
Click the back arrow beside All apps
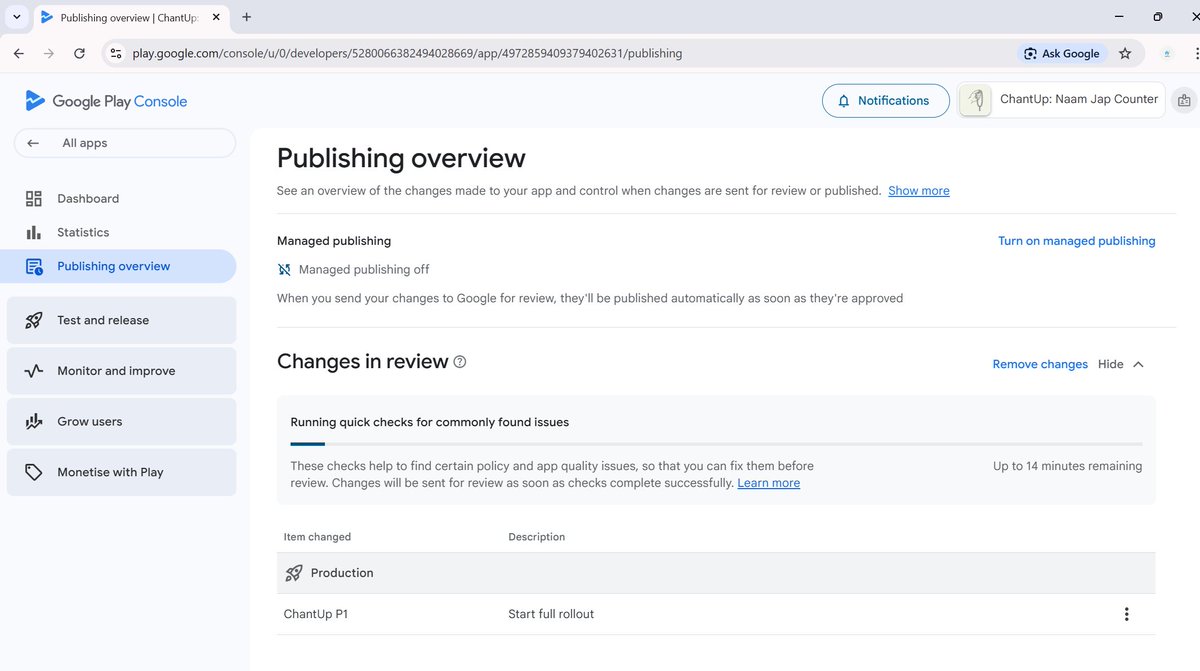tap(33, 143)
